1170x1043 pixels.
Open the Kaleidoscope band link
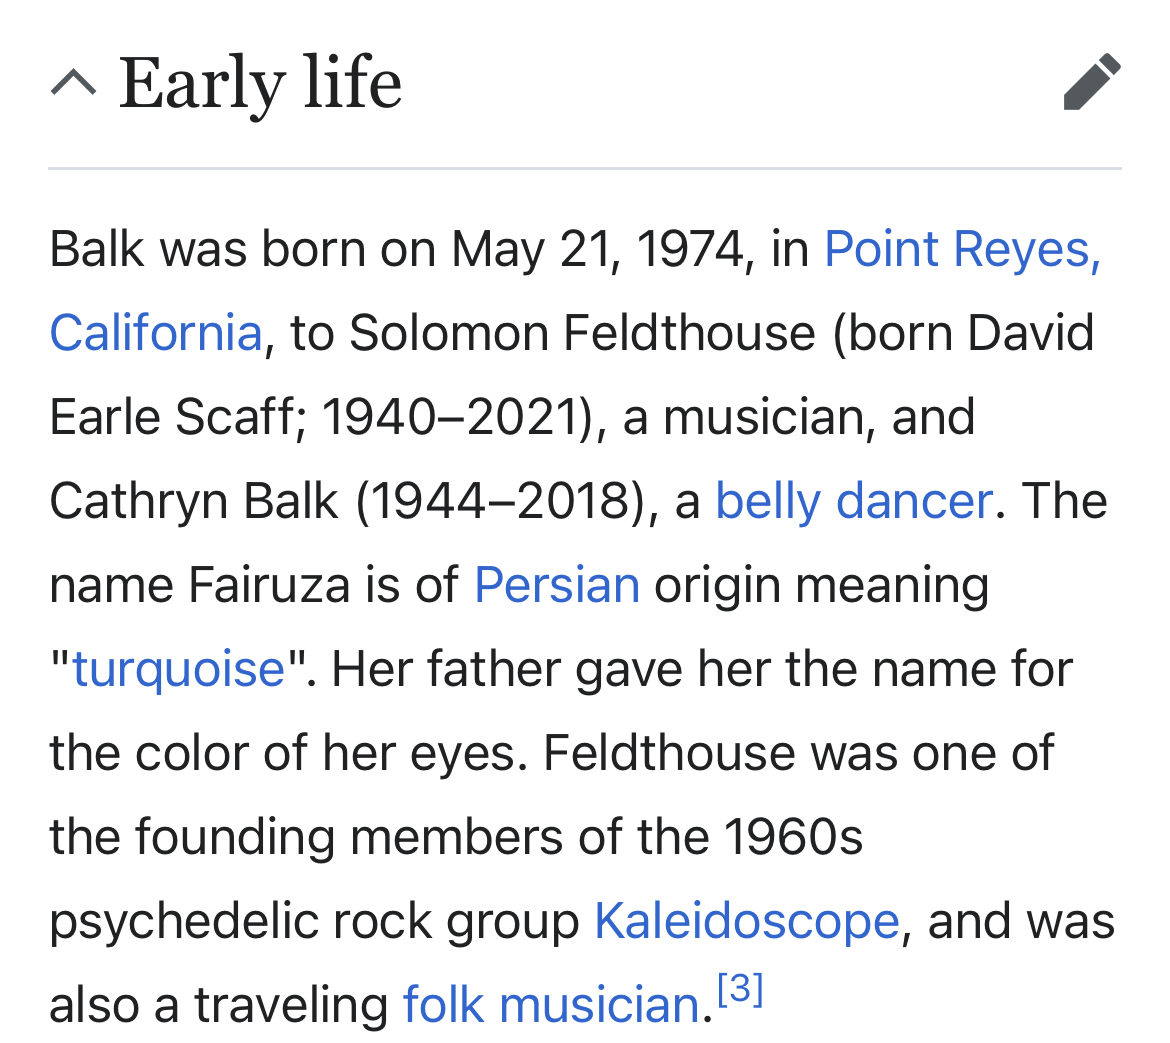click(x=747, y=921)
